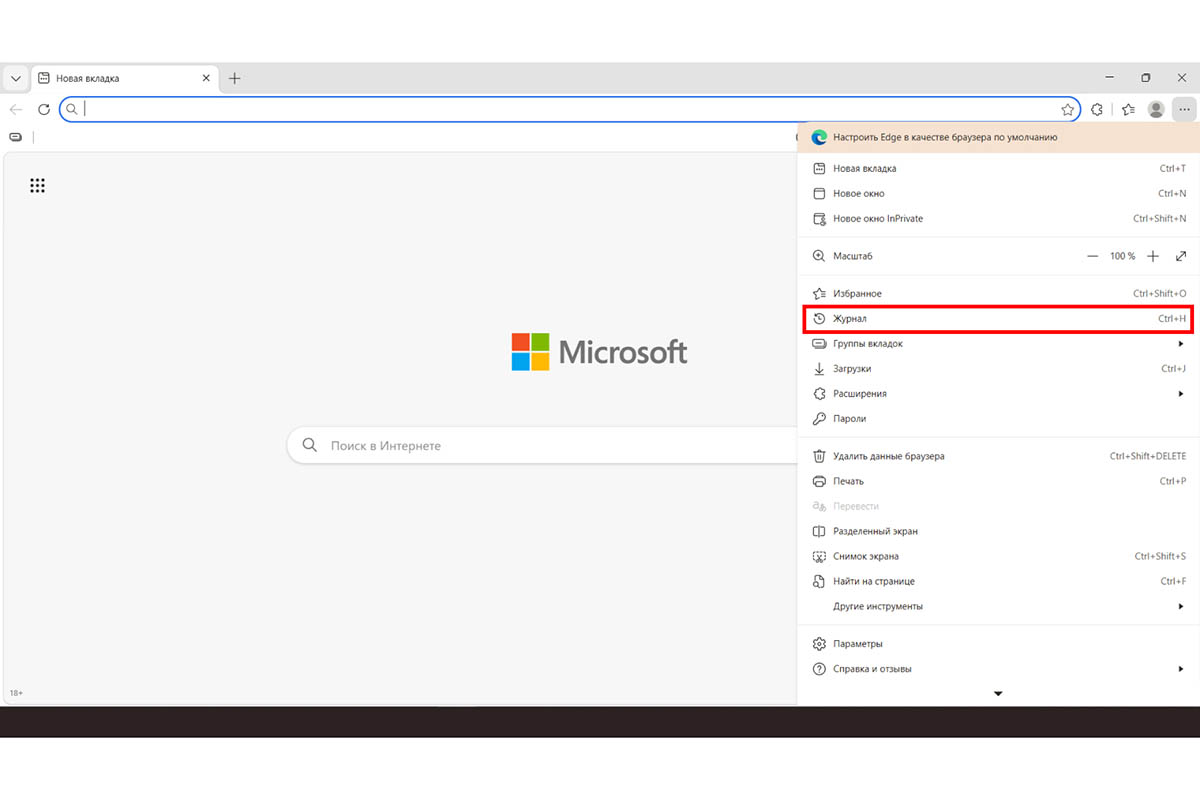This screenshot has width=1200, height=800.
Task: Increase zoom with the plus button
Action: coord(1153,257)
